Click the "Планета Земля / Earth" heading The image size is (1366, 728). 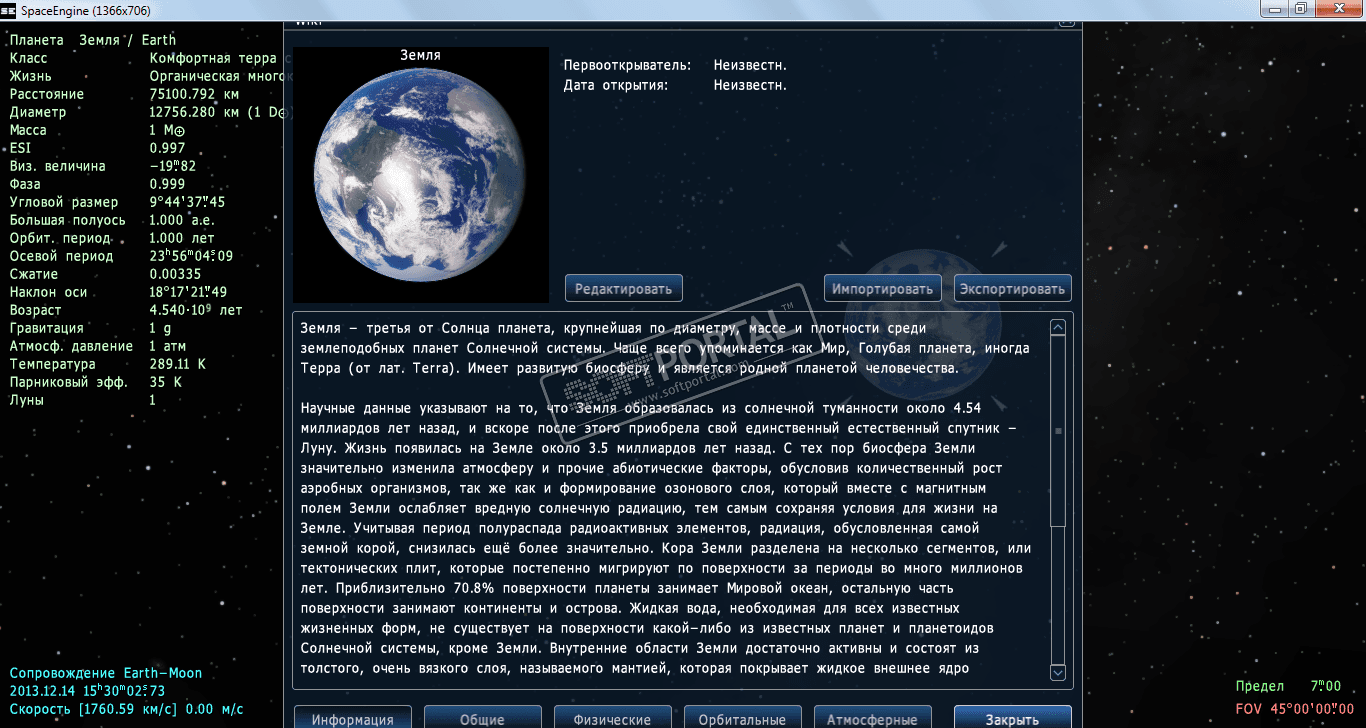pyautogui.click(x=92, y=40)
